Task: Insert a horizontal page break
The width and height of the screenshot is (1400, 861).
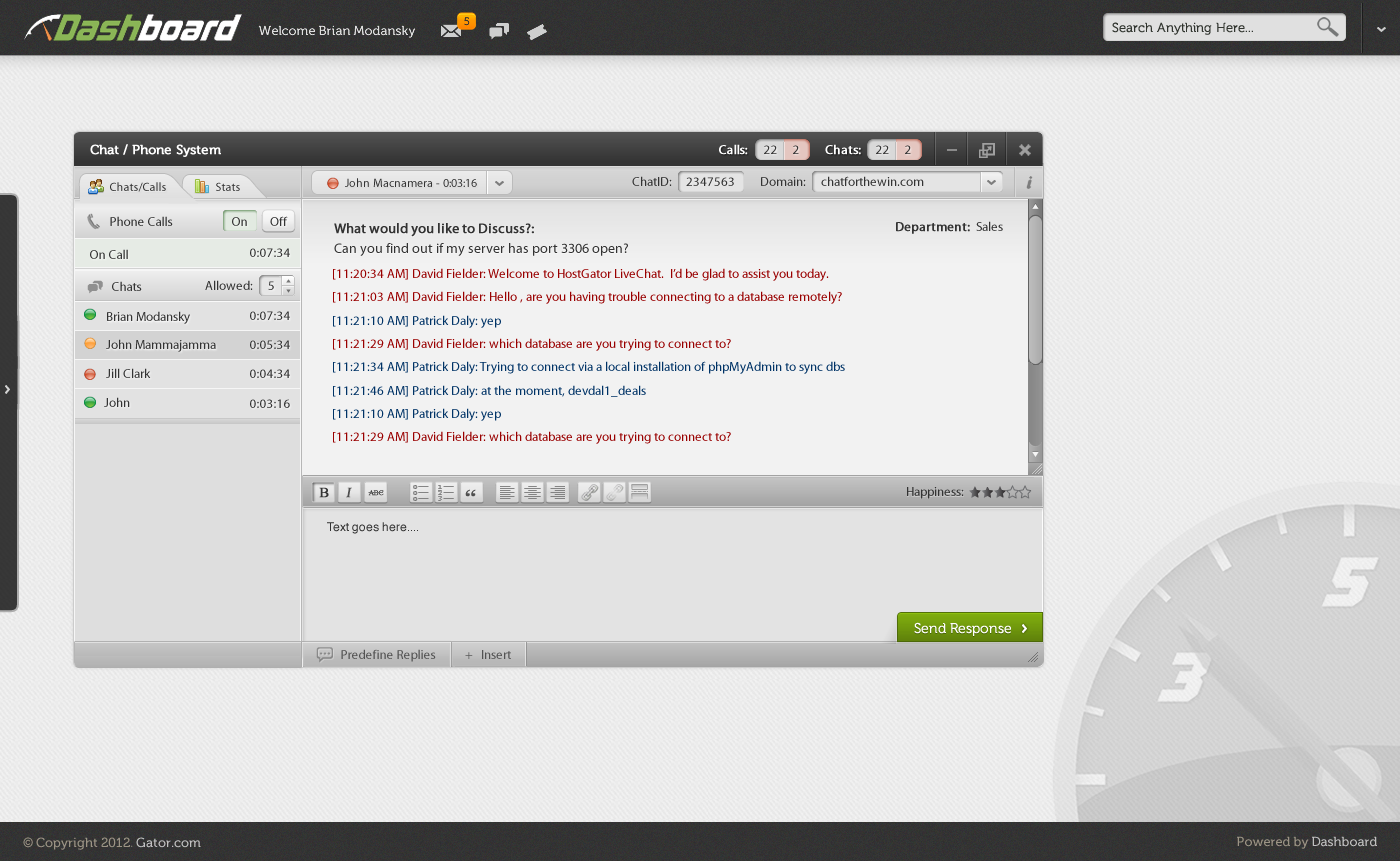Action: pos(640,492)
